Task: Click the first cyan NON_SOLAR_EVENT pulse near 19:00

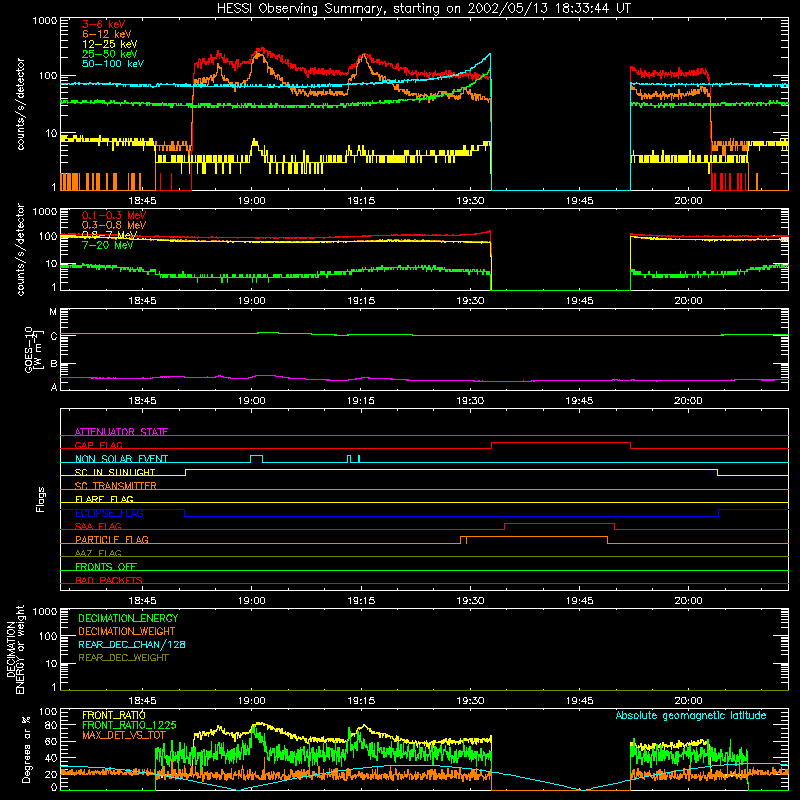Action: coord(257,456)
